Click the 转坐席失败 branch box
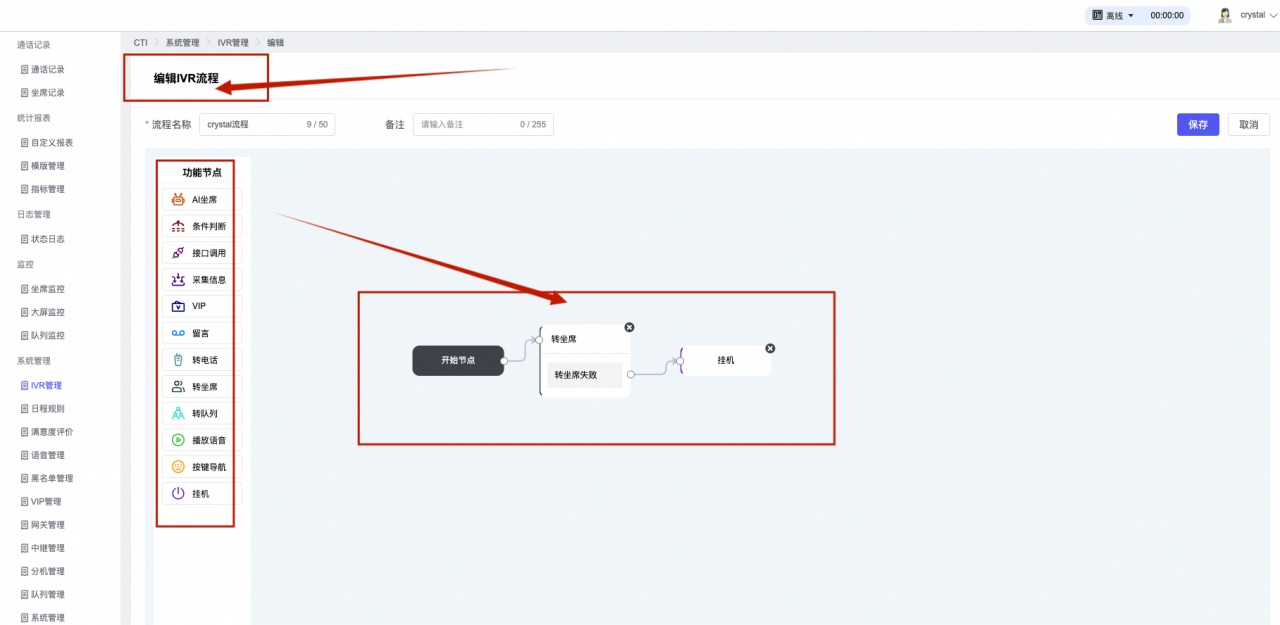The image size is (1280, 625). tap(584, 375)
